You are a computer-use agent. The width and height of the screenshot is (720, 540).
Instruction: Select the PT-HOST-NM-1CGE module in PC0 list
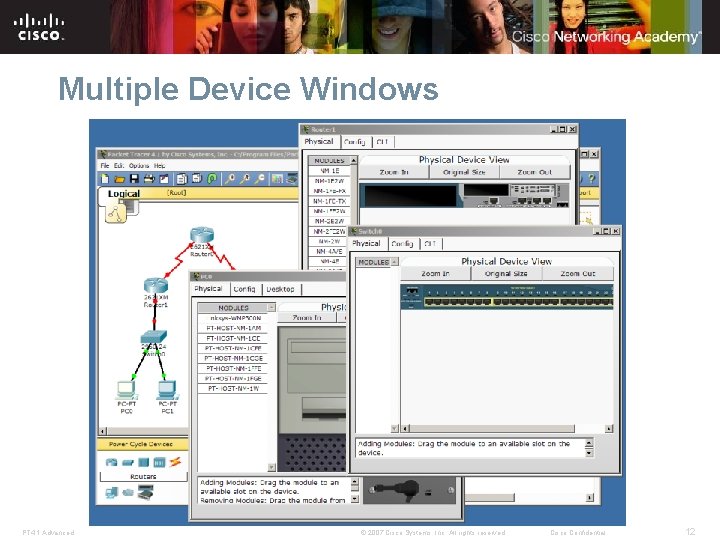point(233,358)
